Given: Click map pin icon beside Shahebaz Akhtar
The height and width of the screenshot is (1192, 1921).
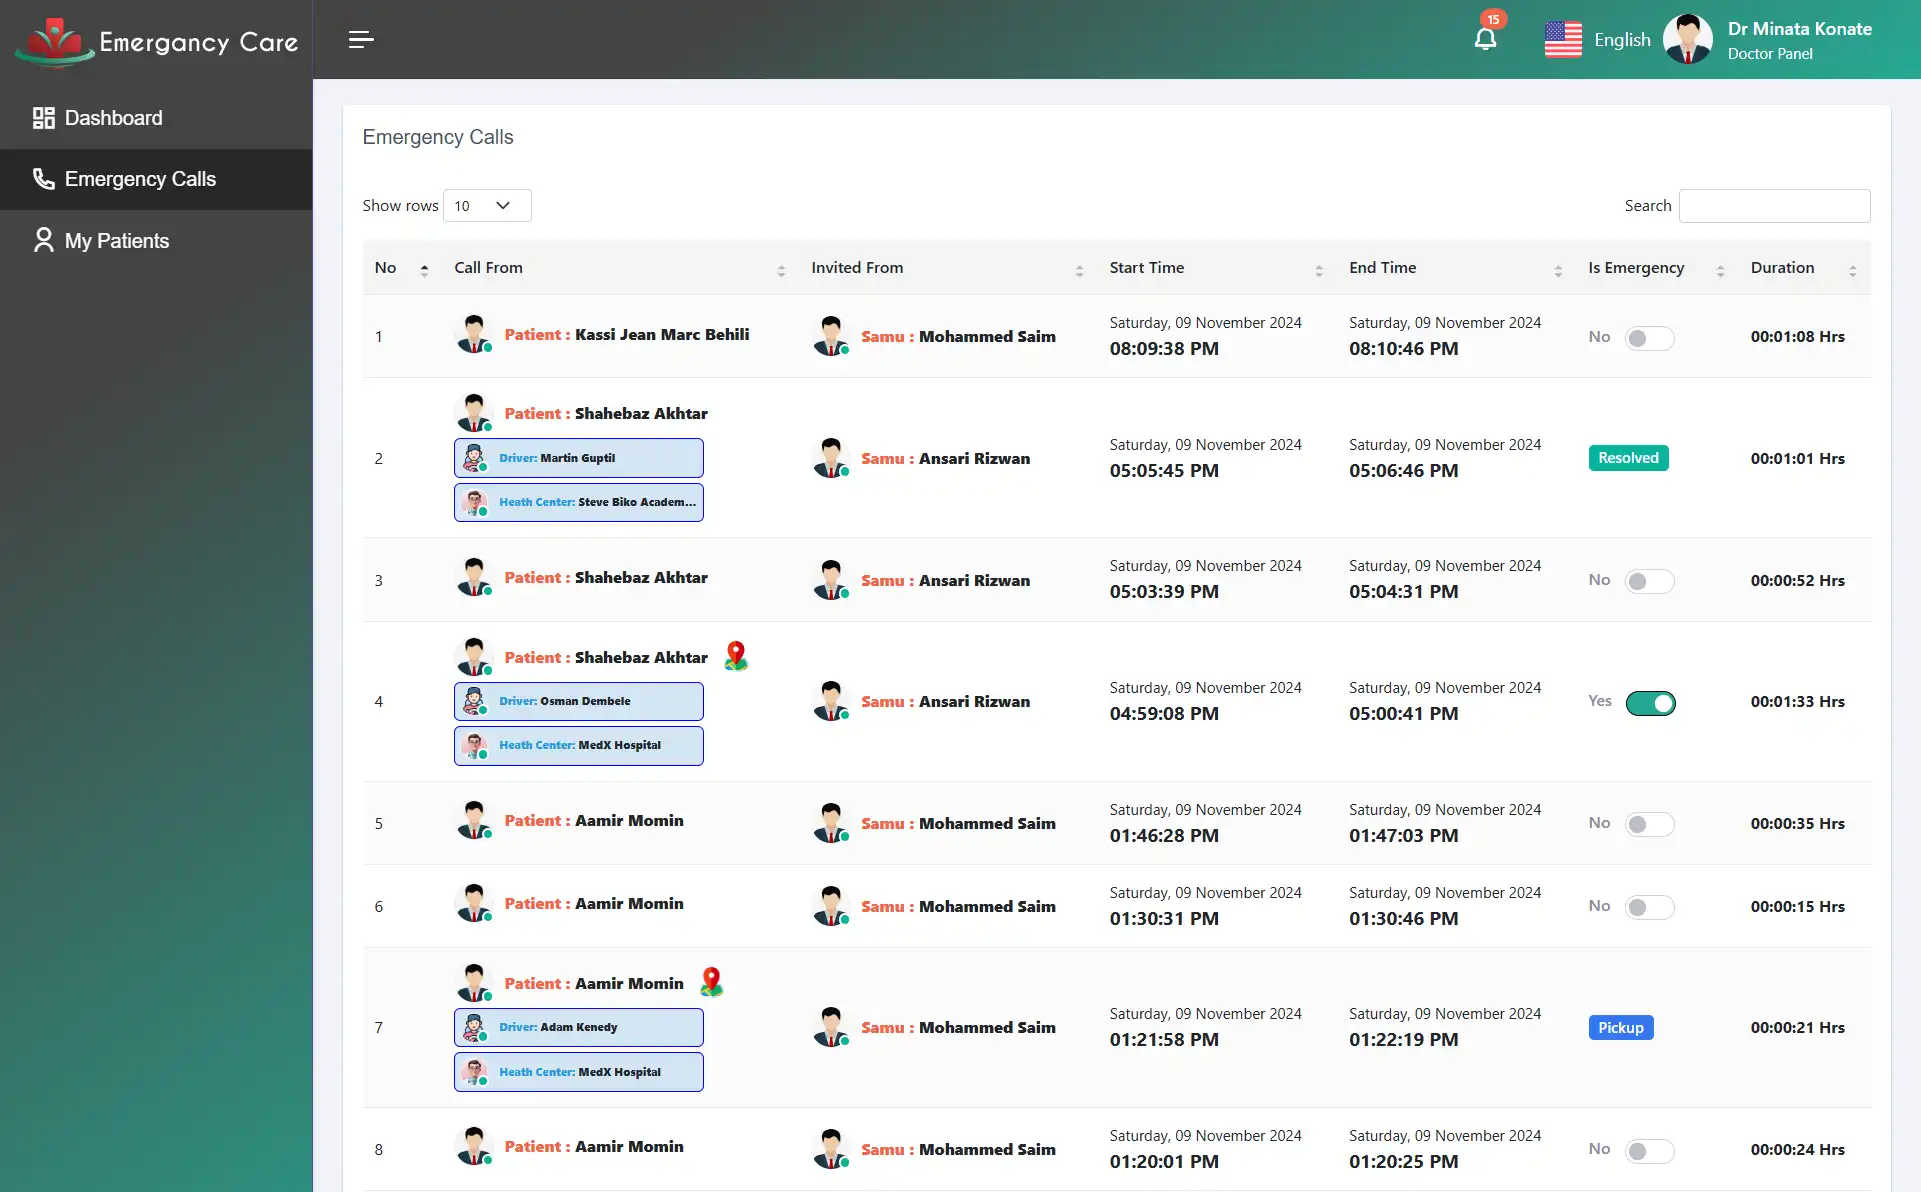Looking at the screenshot, I should coord(736,656).
